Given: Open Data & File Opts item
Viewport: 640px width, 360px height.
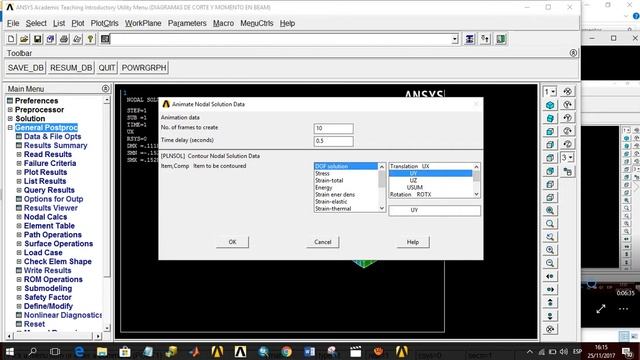Looking at the screenshot, I should pos(52,136).
